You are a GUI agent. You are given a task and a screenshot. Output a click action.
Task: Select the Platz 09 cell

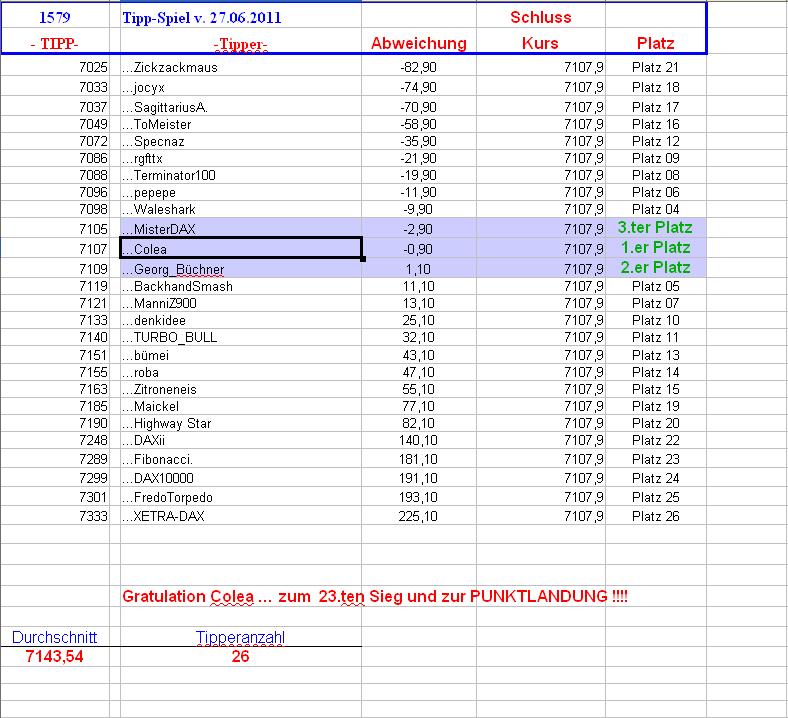[655, 158]
